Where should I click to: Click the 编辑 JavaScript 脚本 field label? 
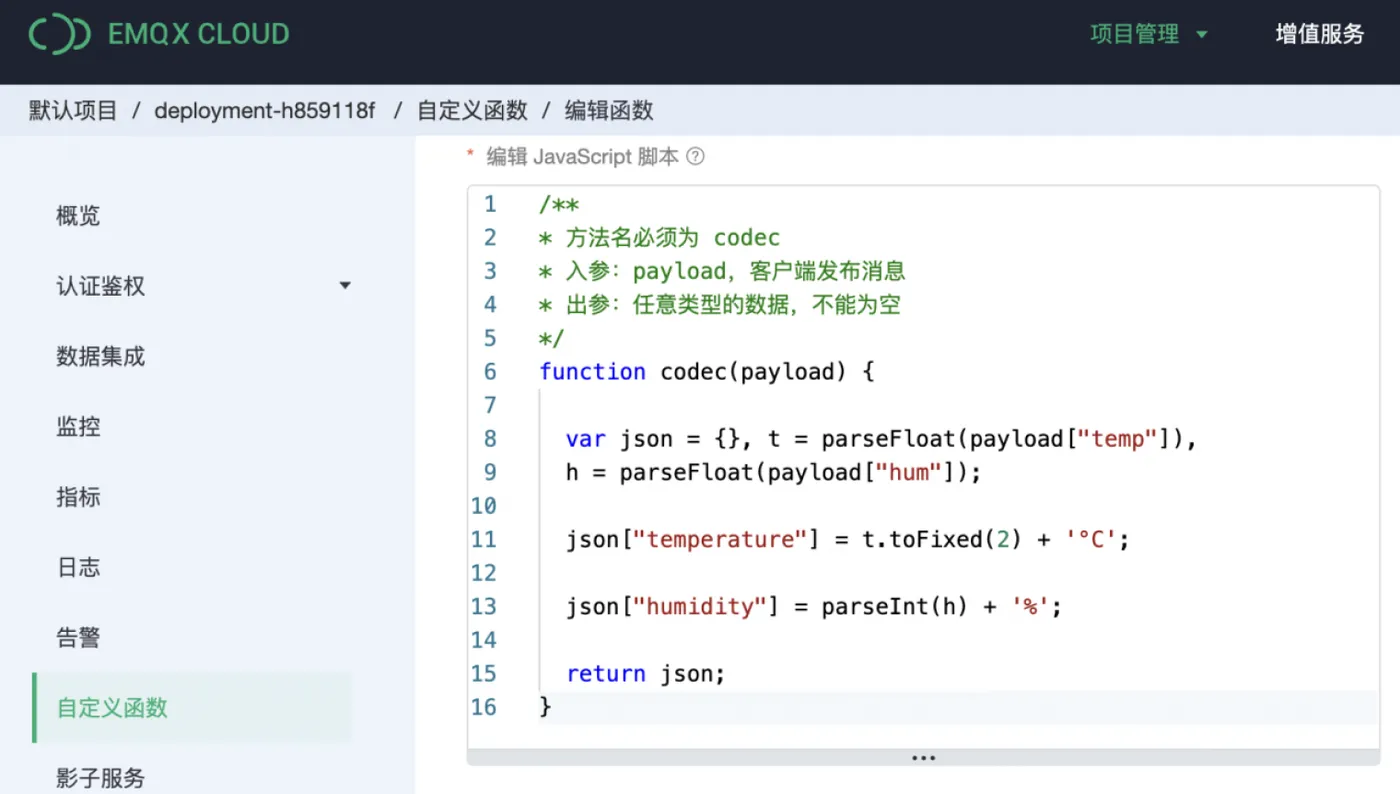click(x=582, y=157)
